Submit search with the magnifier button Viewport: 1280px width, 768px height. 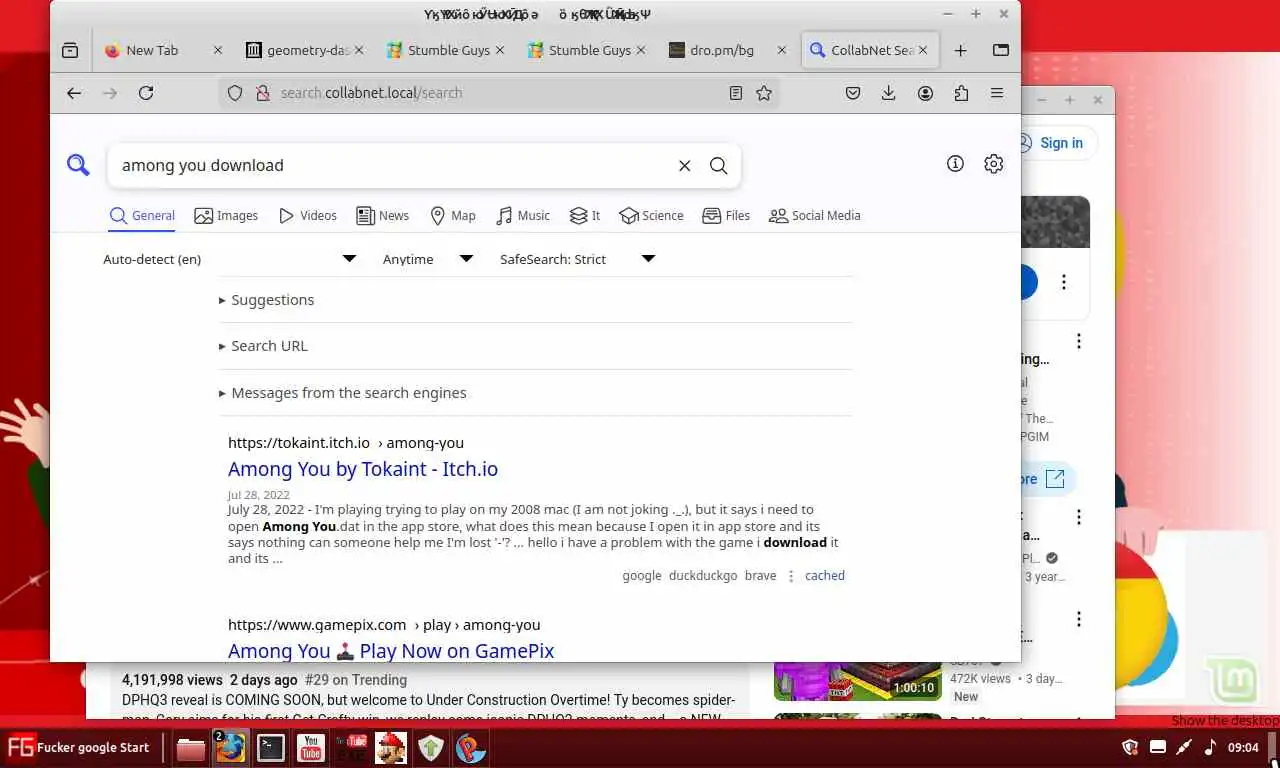point(718,166)
